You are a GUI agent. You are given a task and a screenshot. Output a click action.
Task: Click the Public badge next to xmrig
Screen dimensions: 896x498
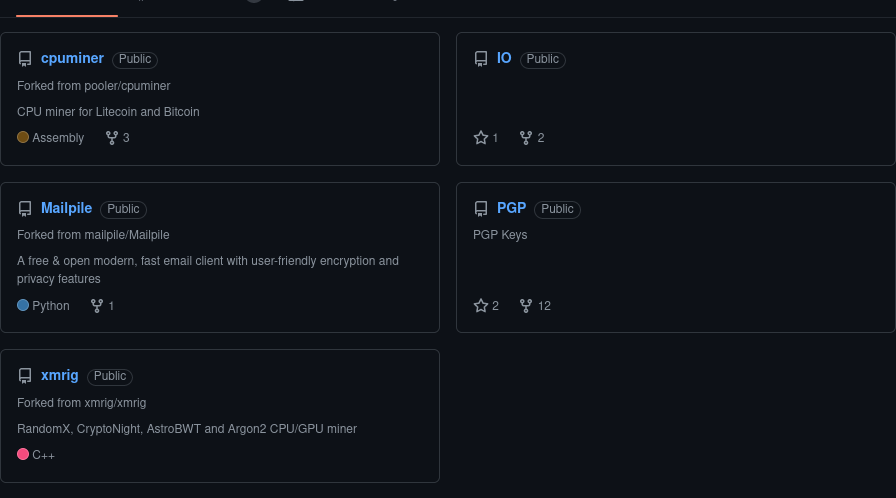point(110,376)
